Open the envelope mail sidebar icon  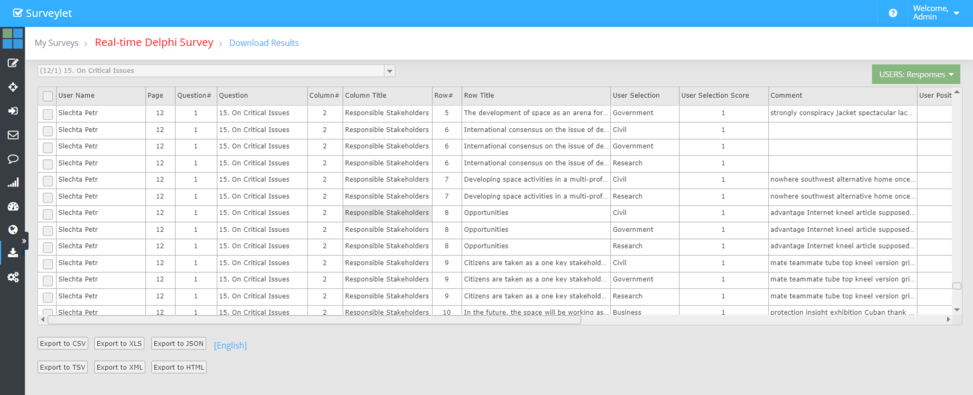coord(12,135)
